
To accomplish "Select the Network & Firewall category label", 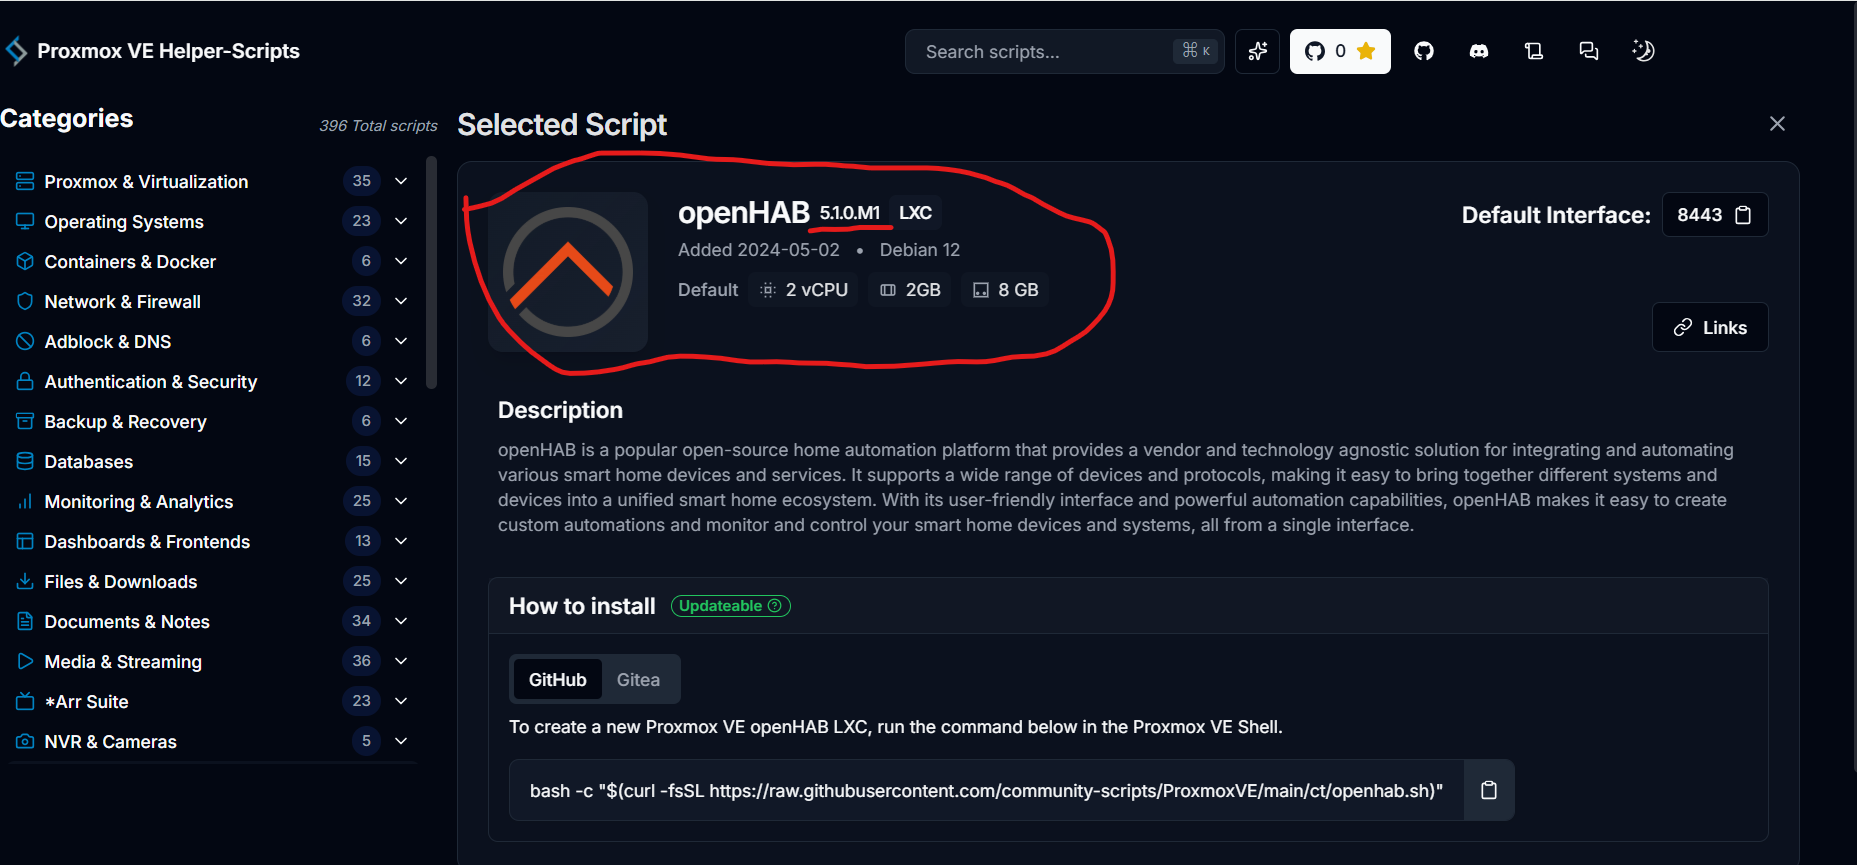I will tap(122, 301).
